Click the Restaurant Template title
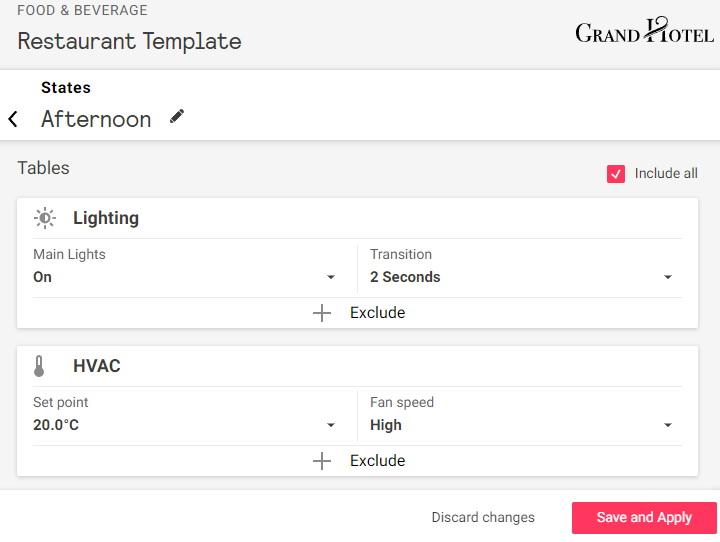The height and width of the screenshot is (542, 720). 129,41
